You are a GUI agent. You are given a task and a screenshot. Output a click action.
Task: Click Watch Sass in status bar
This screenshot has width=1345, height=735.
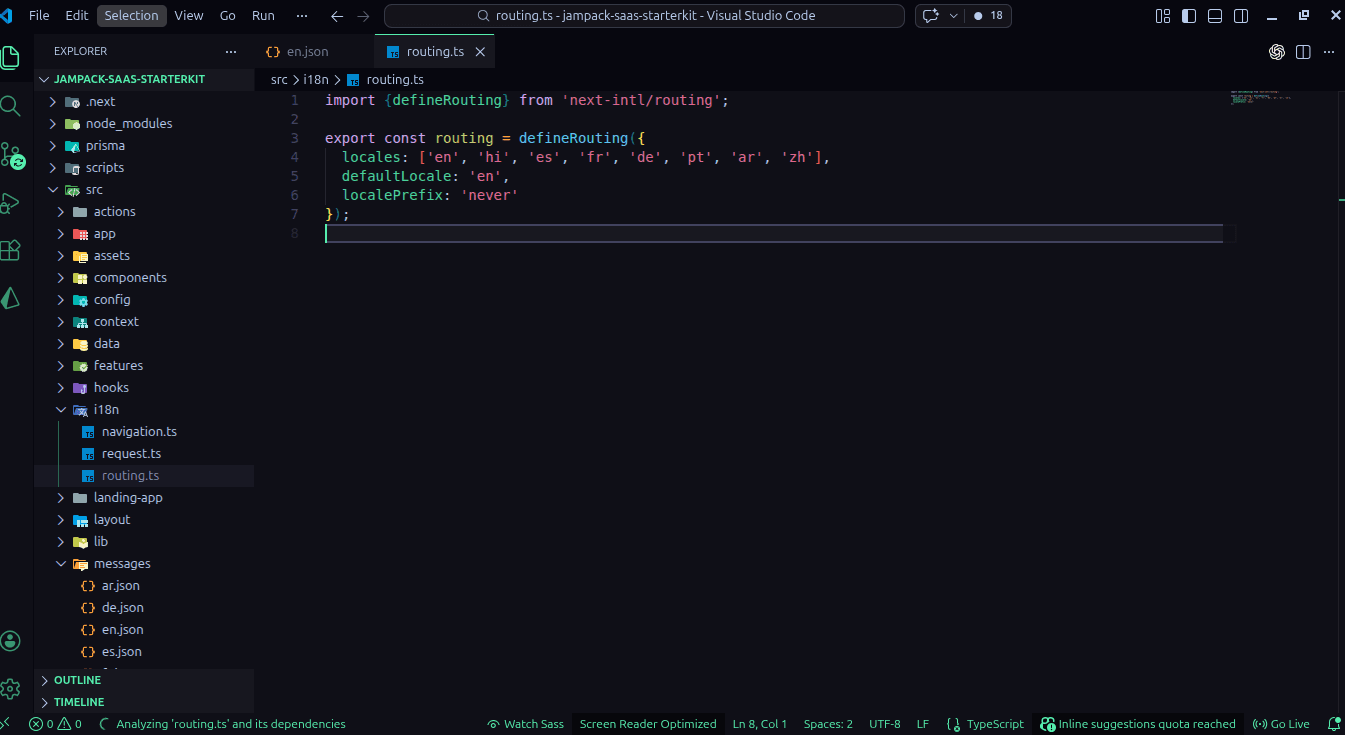526,724
